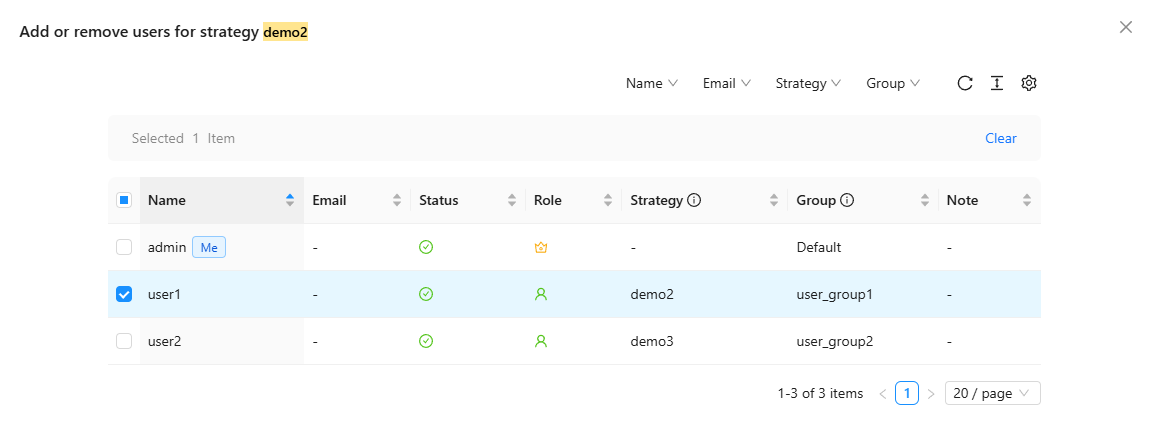Go to page 1 in pagination
The height and width of the screenshot is (439, 1149).
pyautogui.click(x=907, y=393)
